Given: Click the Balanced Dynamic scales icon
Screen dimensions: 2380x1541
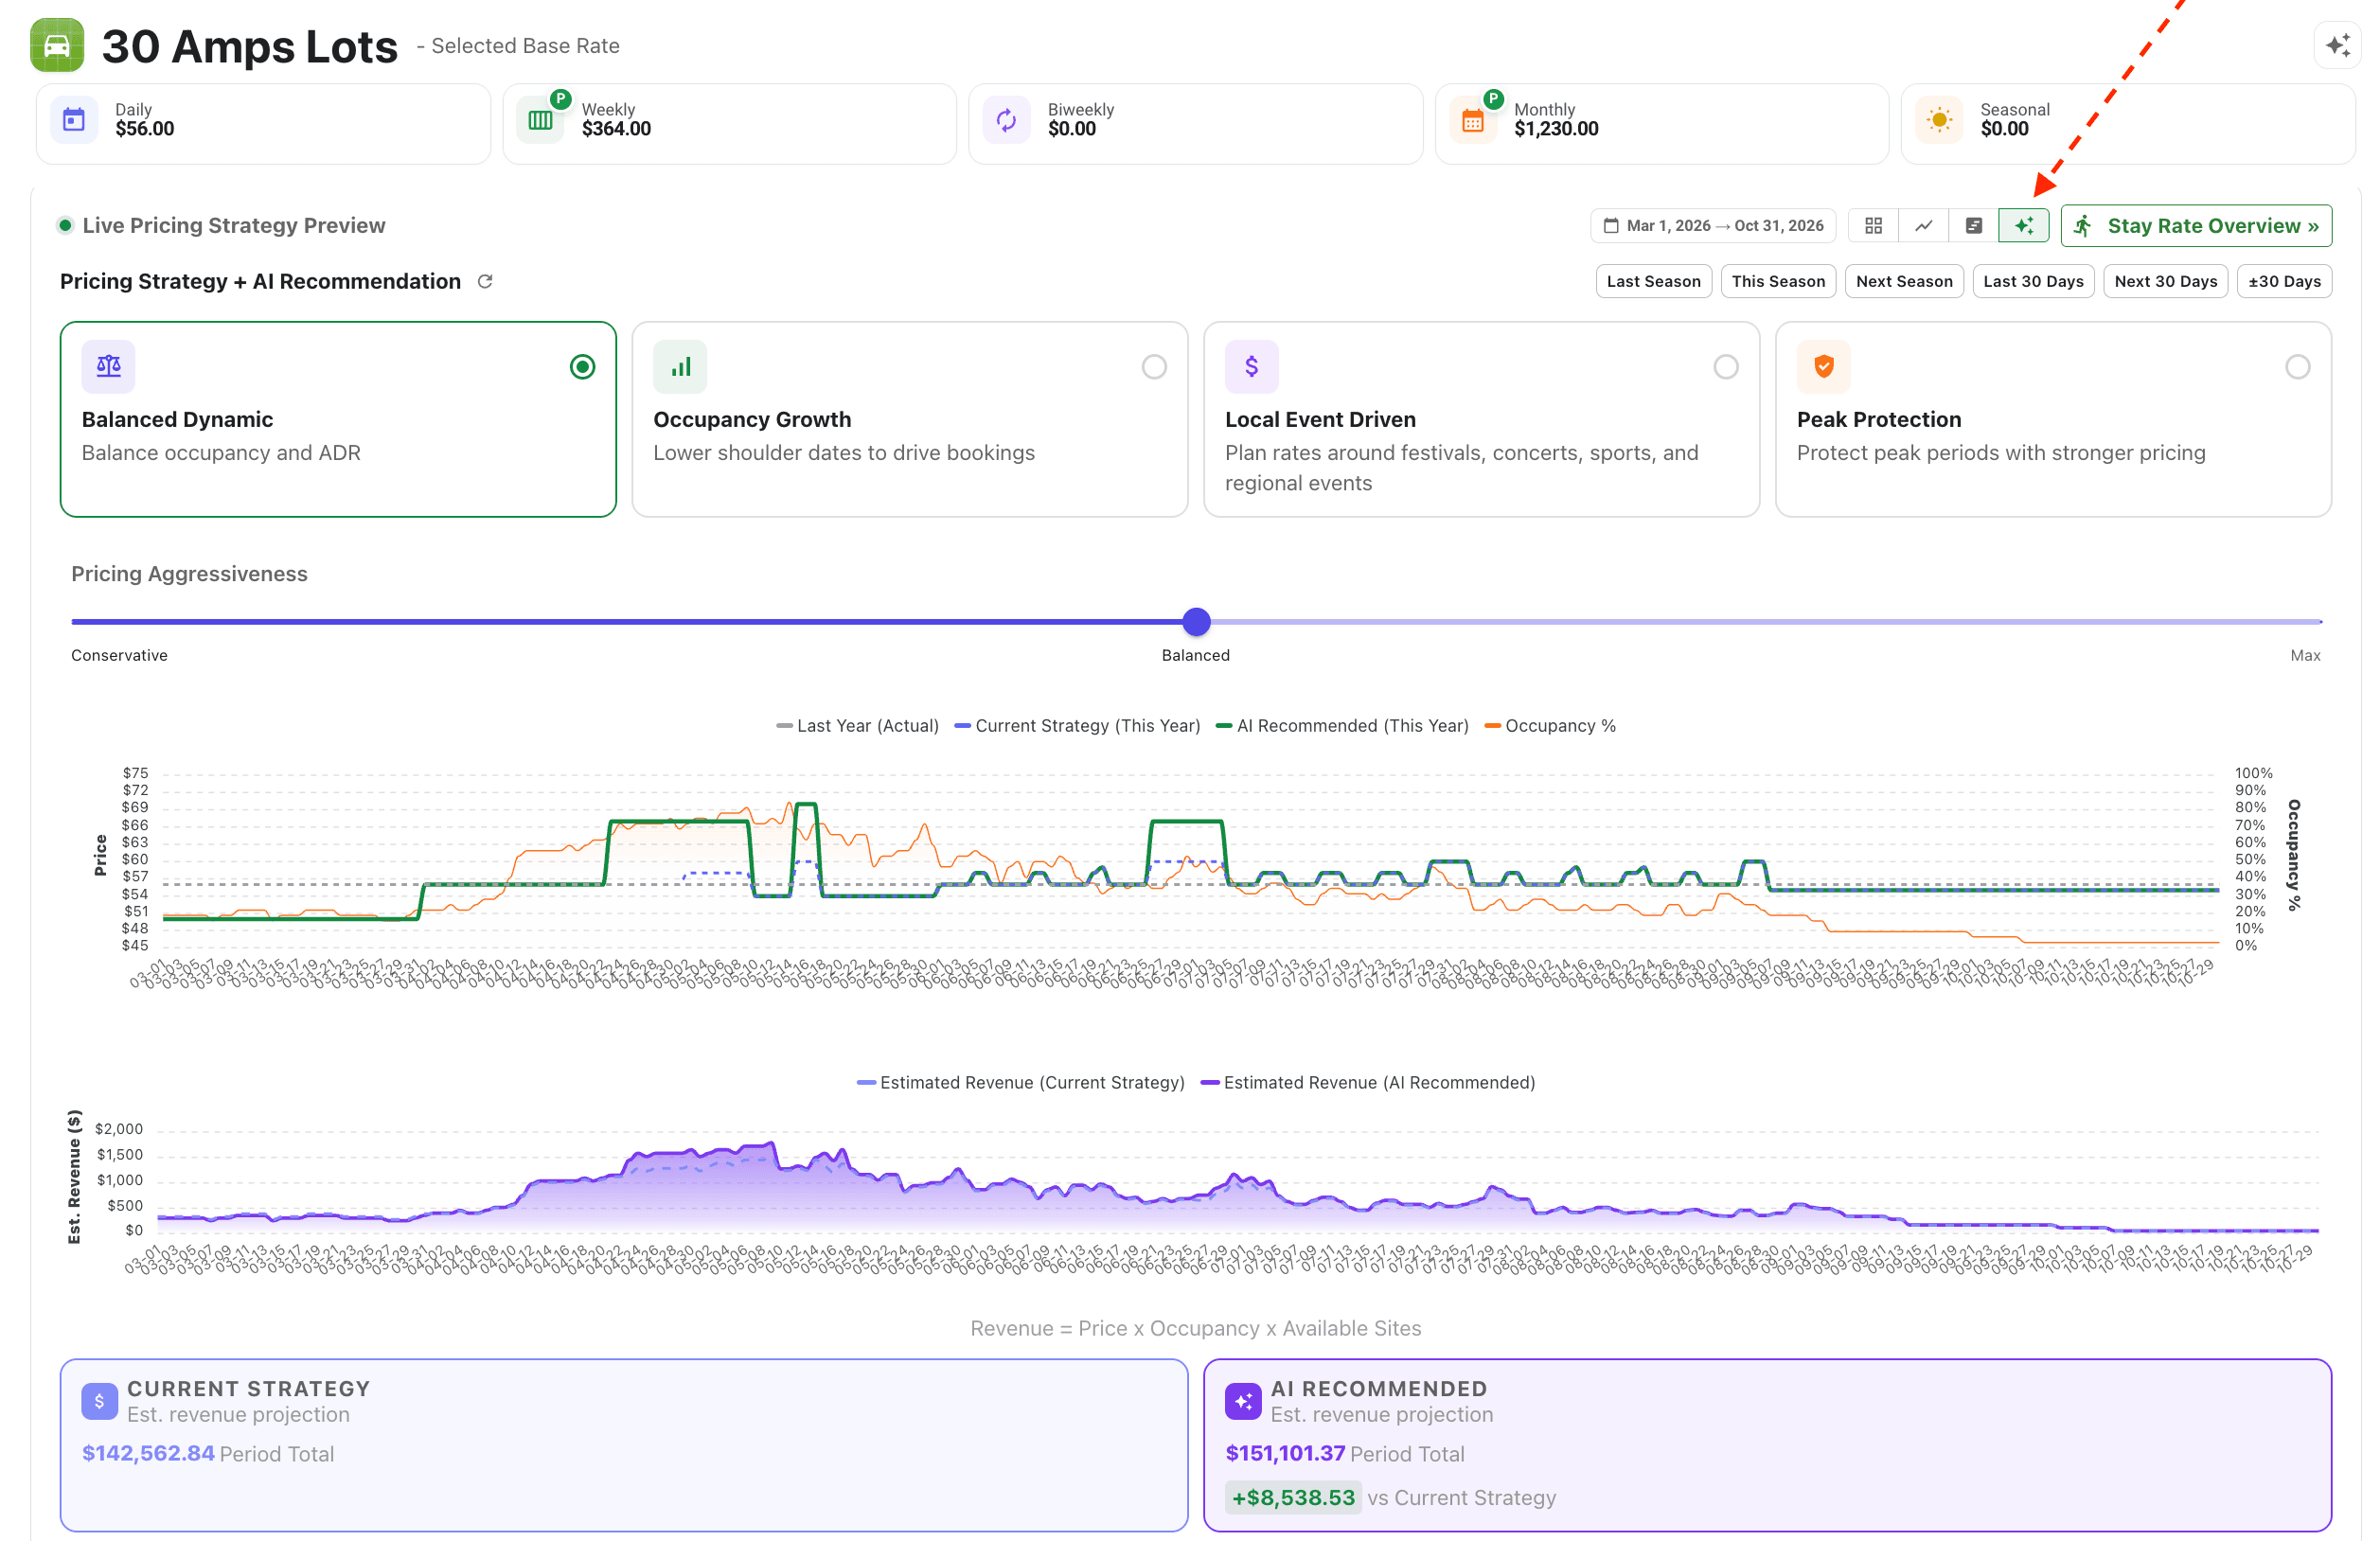Looking at the screenshot, I should click(x=109, y=367).
